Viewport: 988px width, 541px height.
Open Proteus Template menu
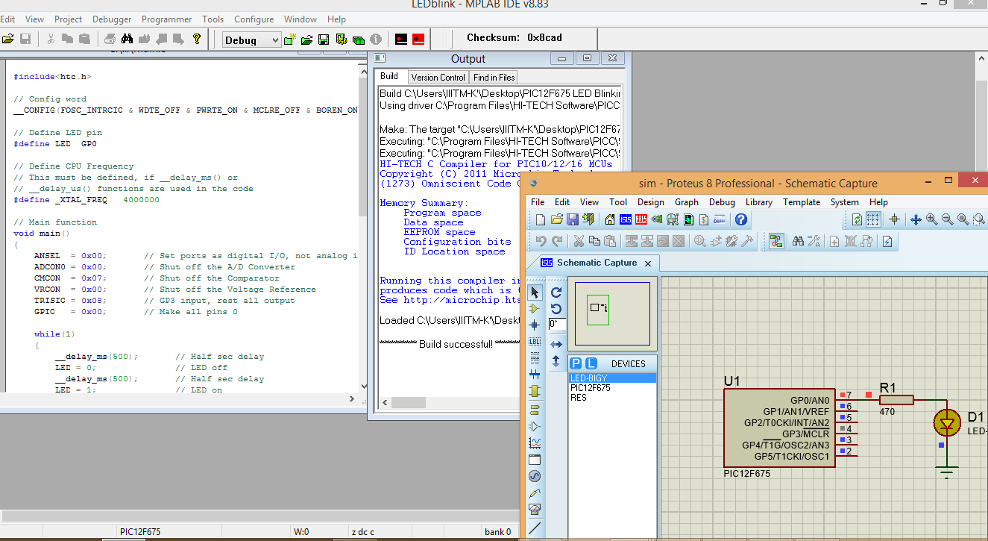801,202
